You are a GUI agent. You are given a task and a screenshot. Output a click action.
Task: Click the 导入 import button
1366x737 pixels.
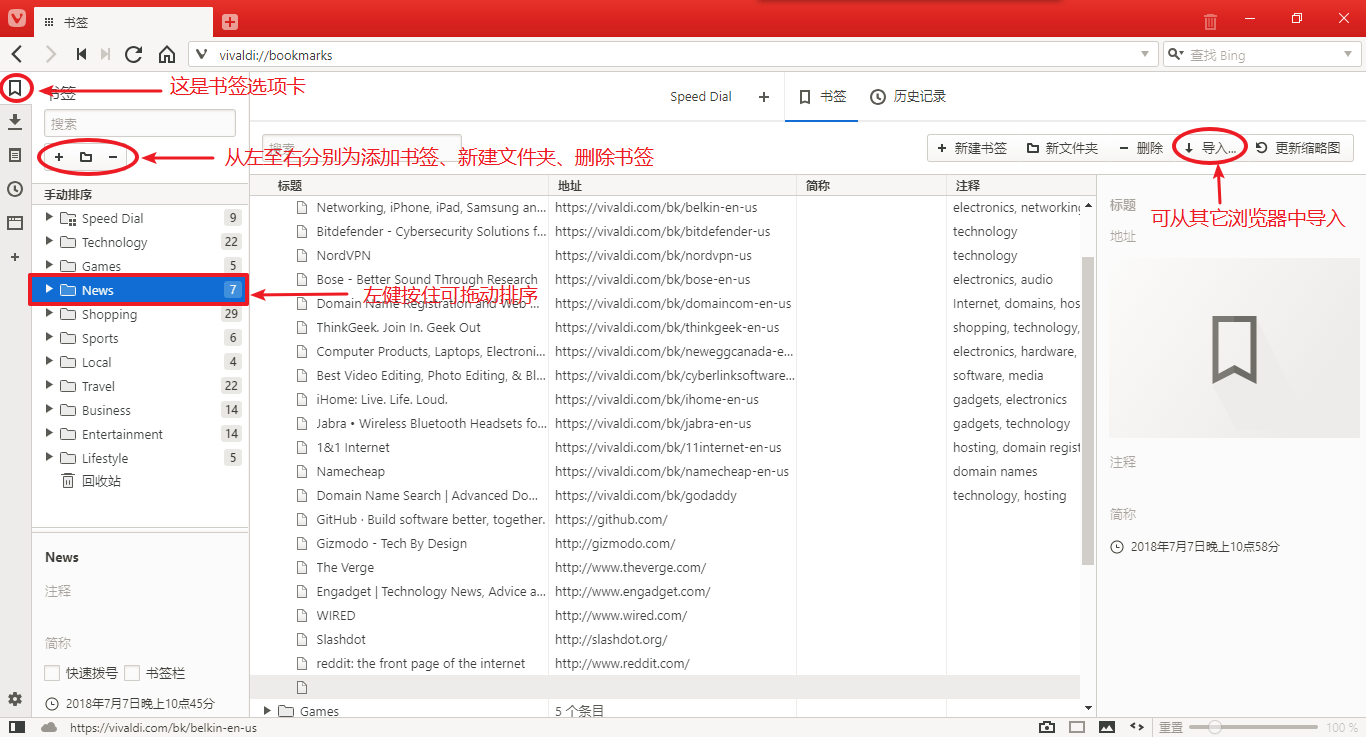click(x=1210, y=148)
